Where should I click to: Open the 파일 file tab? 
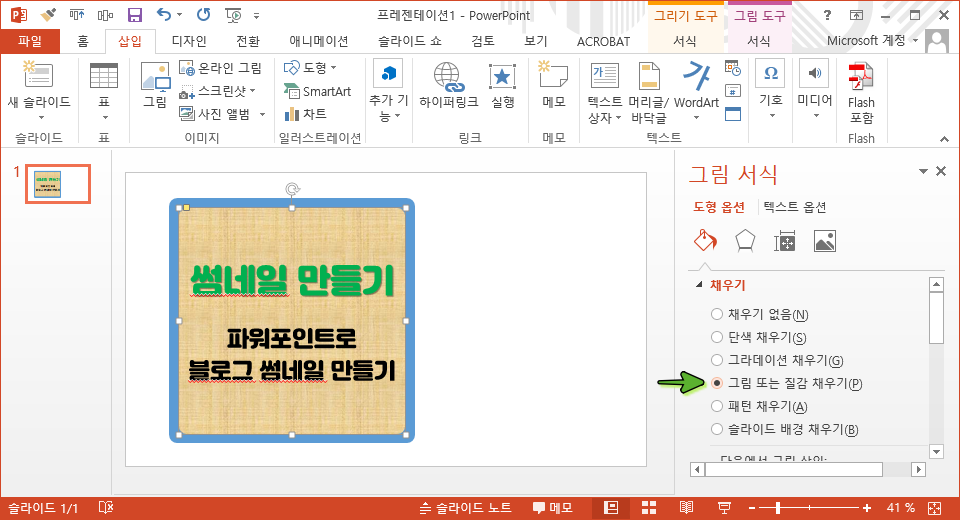click(30, 41)
